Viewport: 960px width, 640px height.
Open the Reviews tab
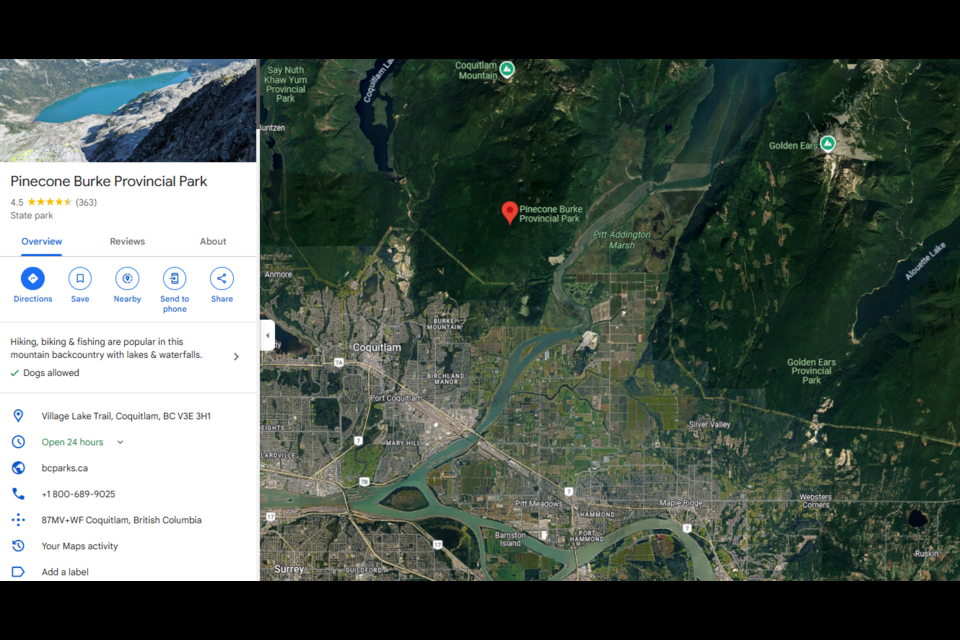tap(127, 241)
